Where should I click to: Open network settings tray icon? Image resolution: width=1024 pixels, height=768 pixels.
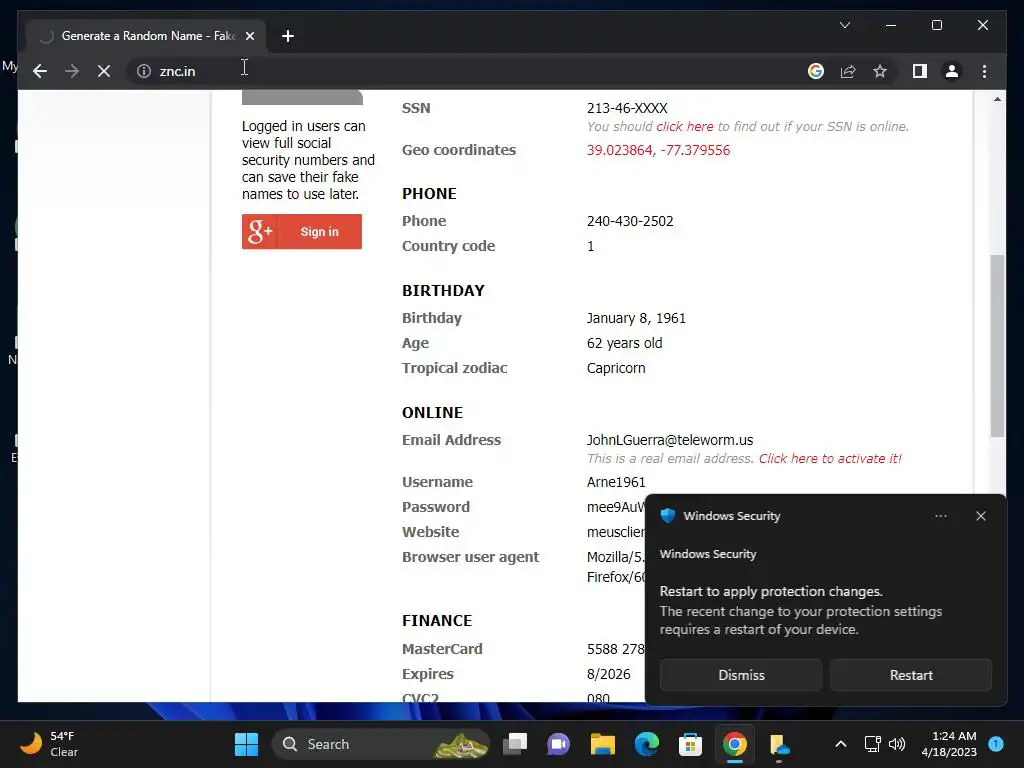pos(872,744)
